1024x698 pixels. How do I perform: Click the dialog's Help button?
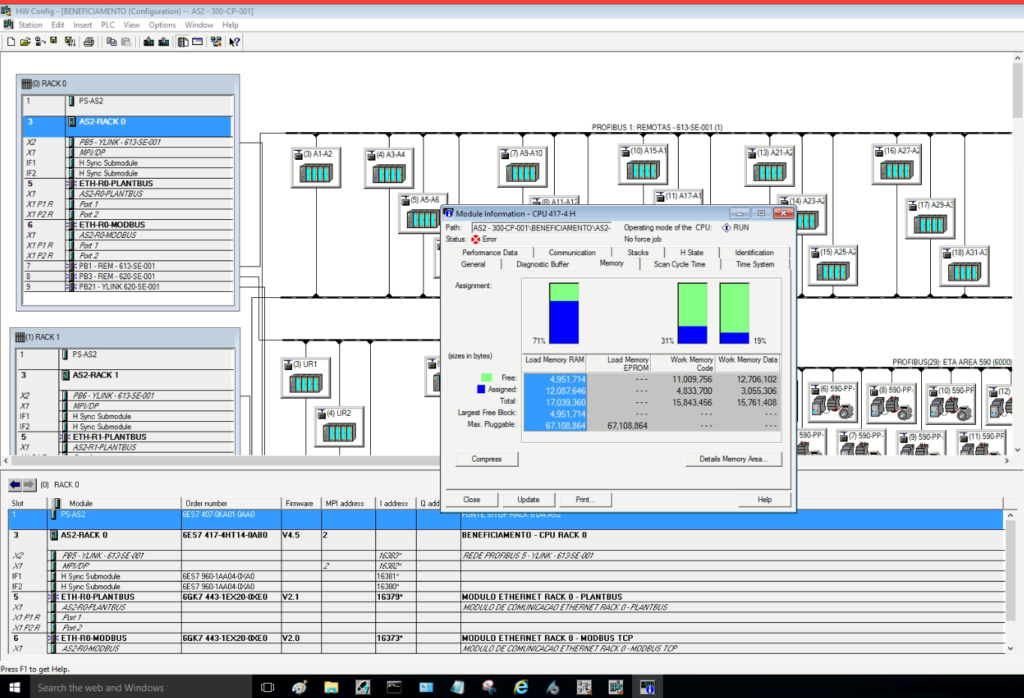pos(765,500)
